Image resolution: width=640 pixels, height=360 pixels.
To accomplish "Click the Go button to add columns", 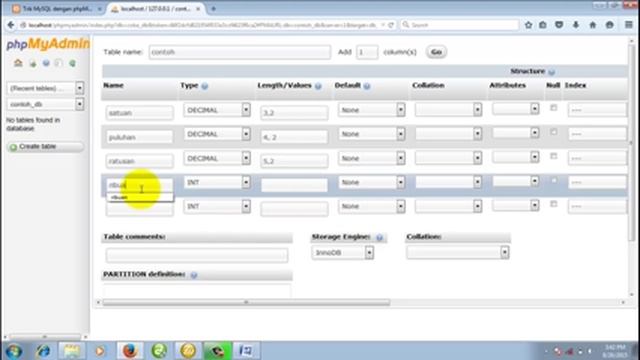I will (436, 52).
